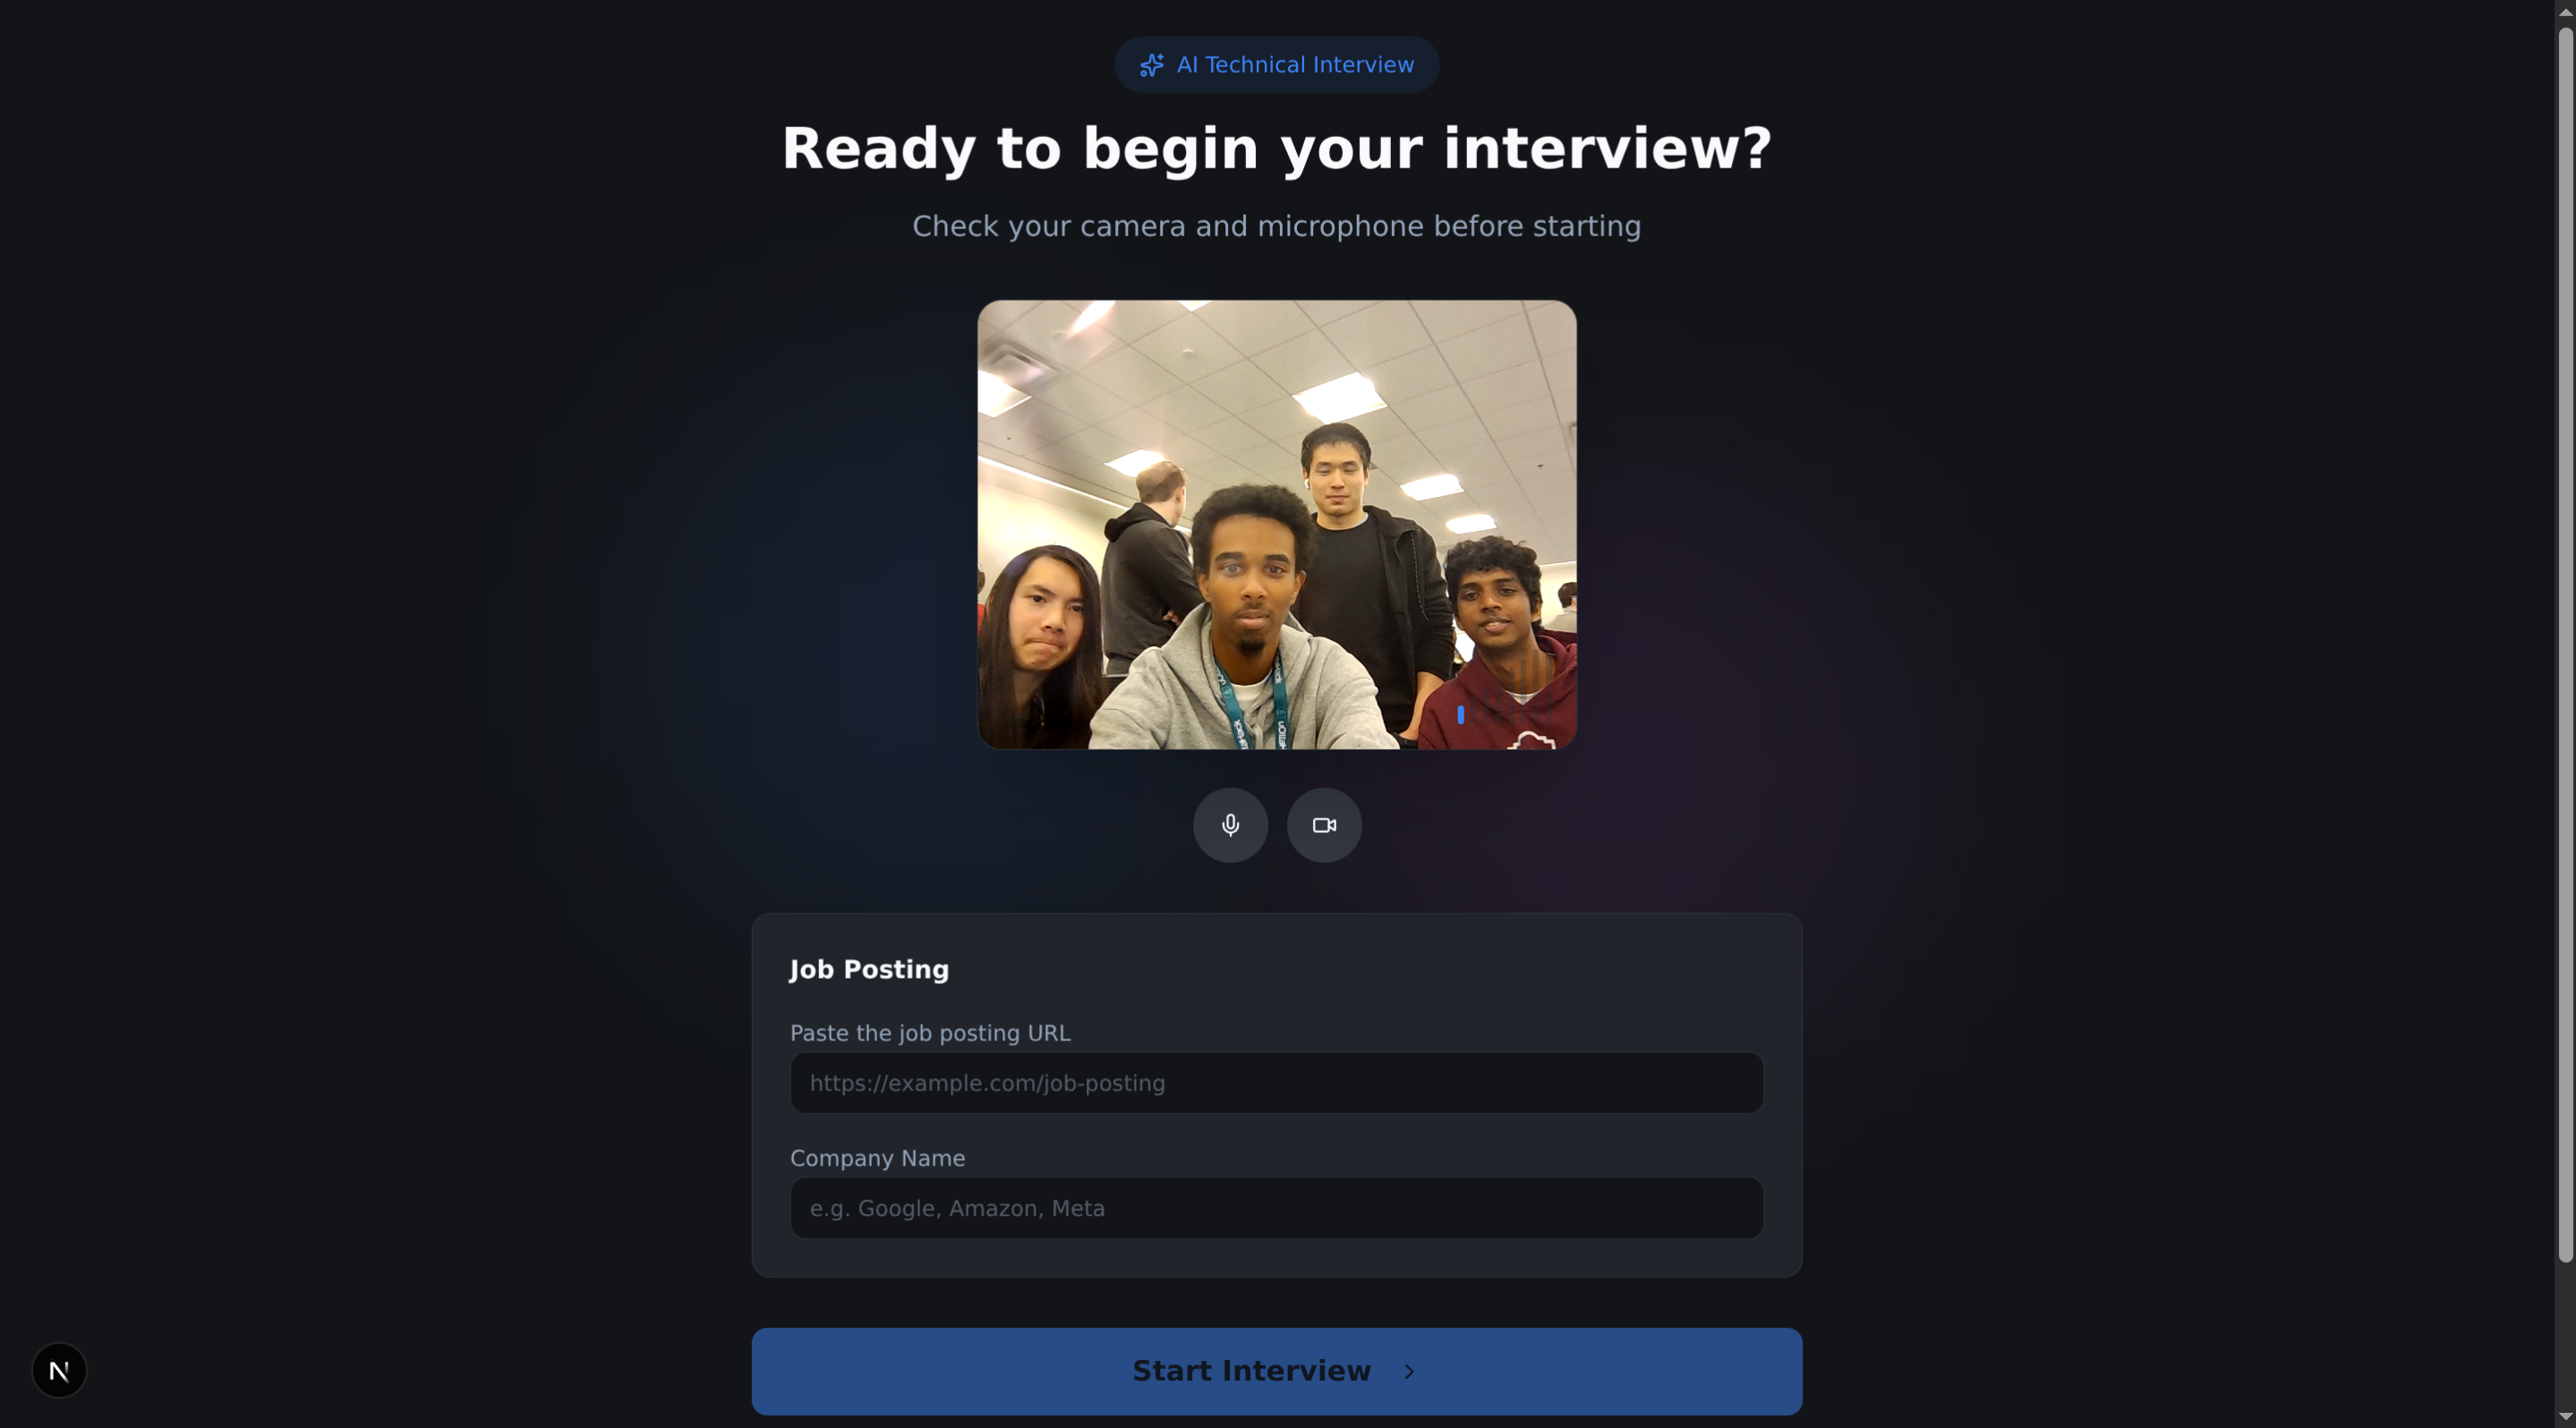Click the AI Technical Interview badge label
This screenshot has height=1428, width=2576.
[x=1295, y=65]
